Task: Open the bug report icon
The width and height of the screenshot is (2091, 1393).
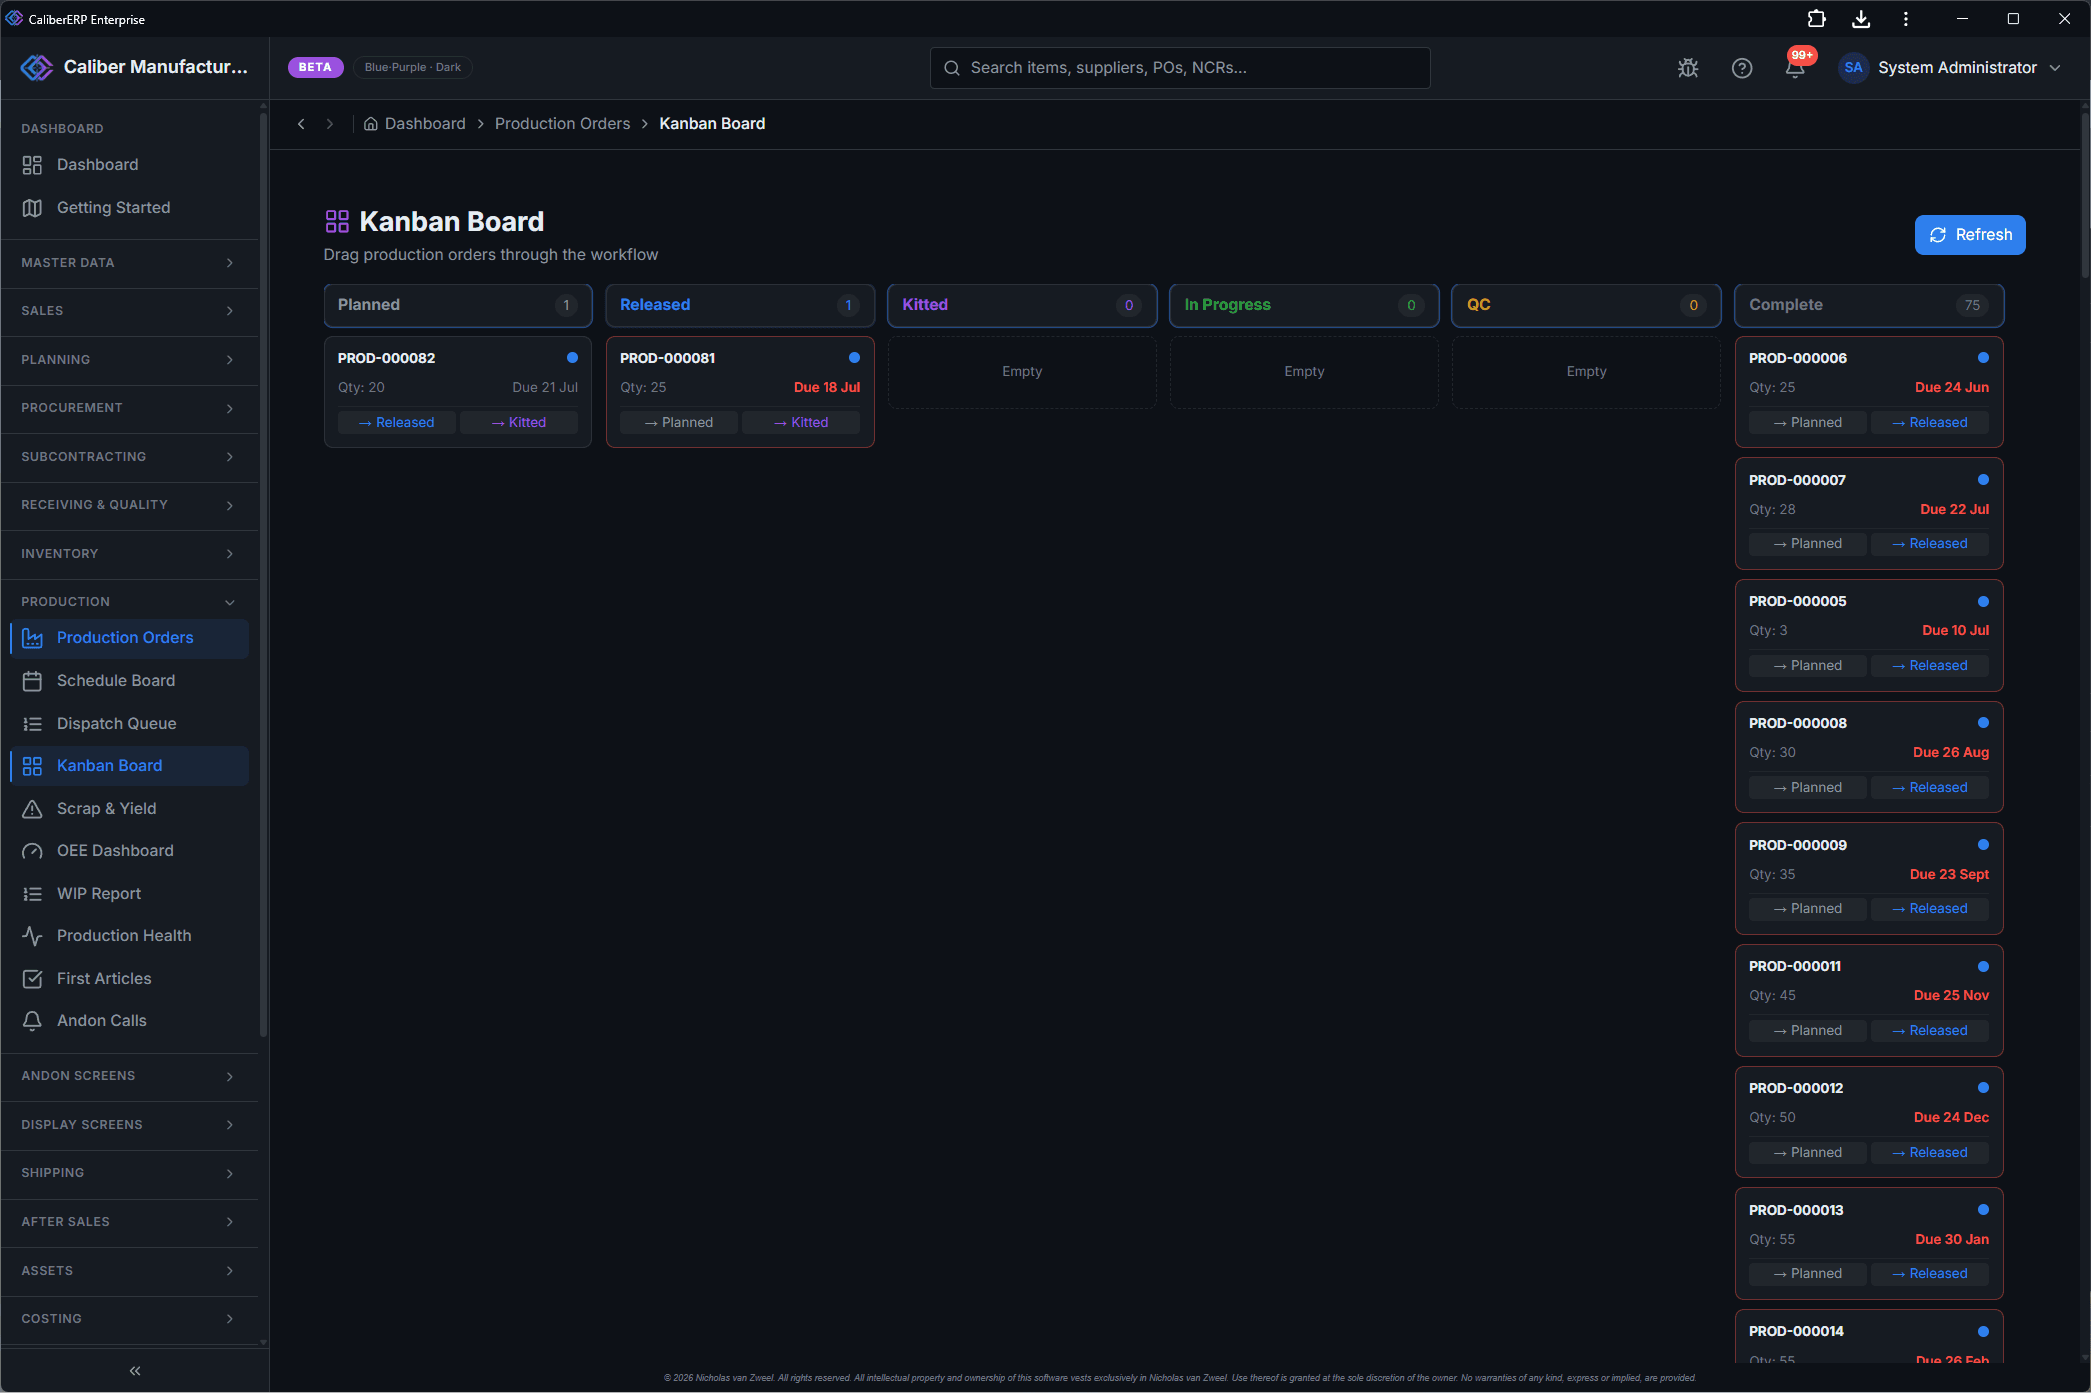Action: click(x=1688, y=68)
